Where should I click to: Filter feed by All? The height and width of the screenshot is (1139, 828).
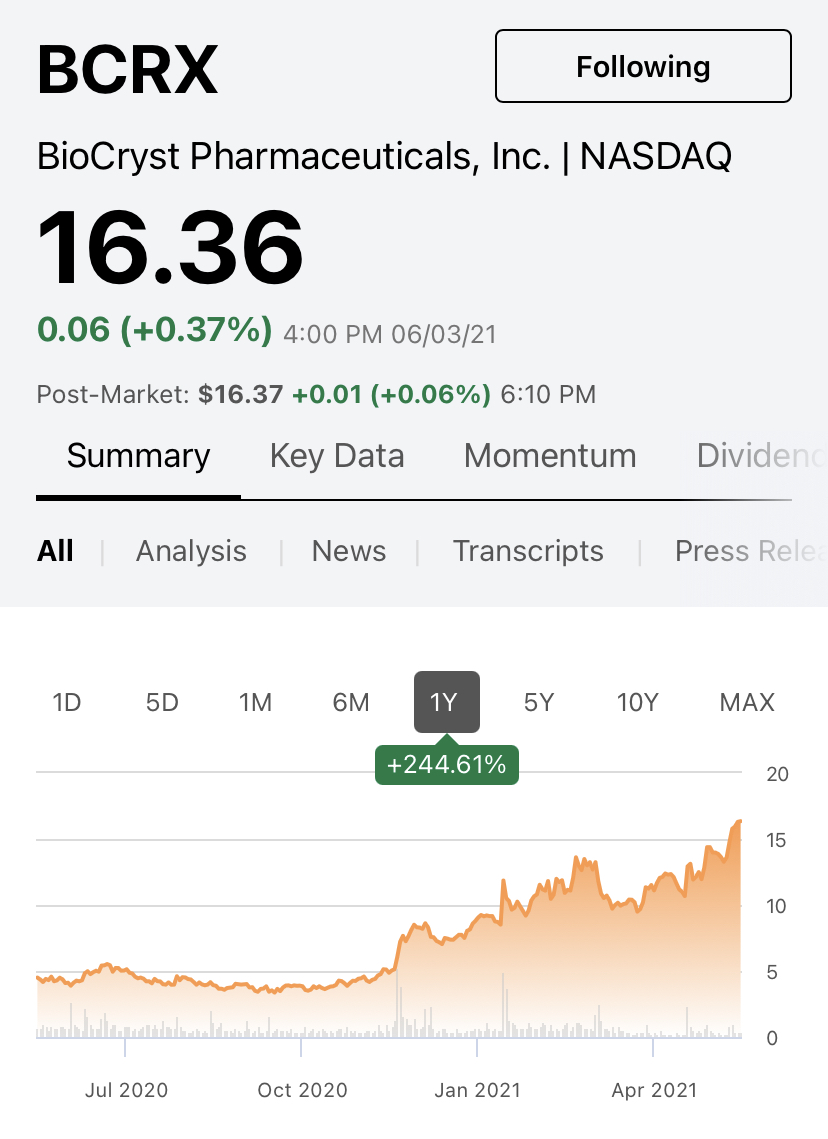55,551
